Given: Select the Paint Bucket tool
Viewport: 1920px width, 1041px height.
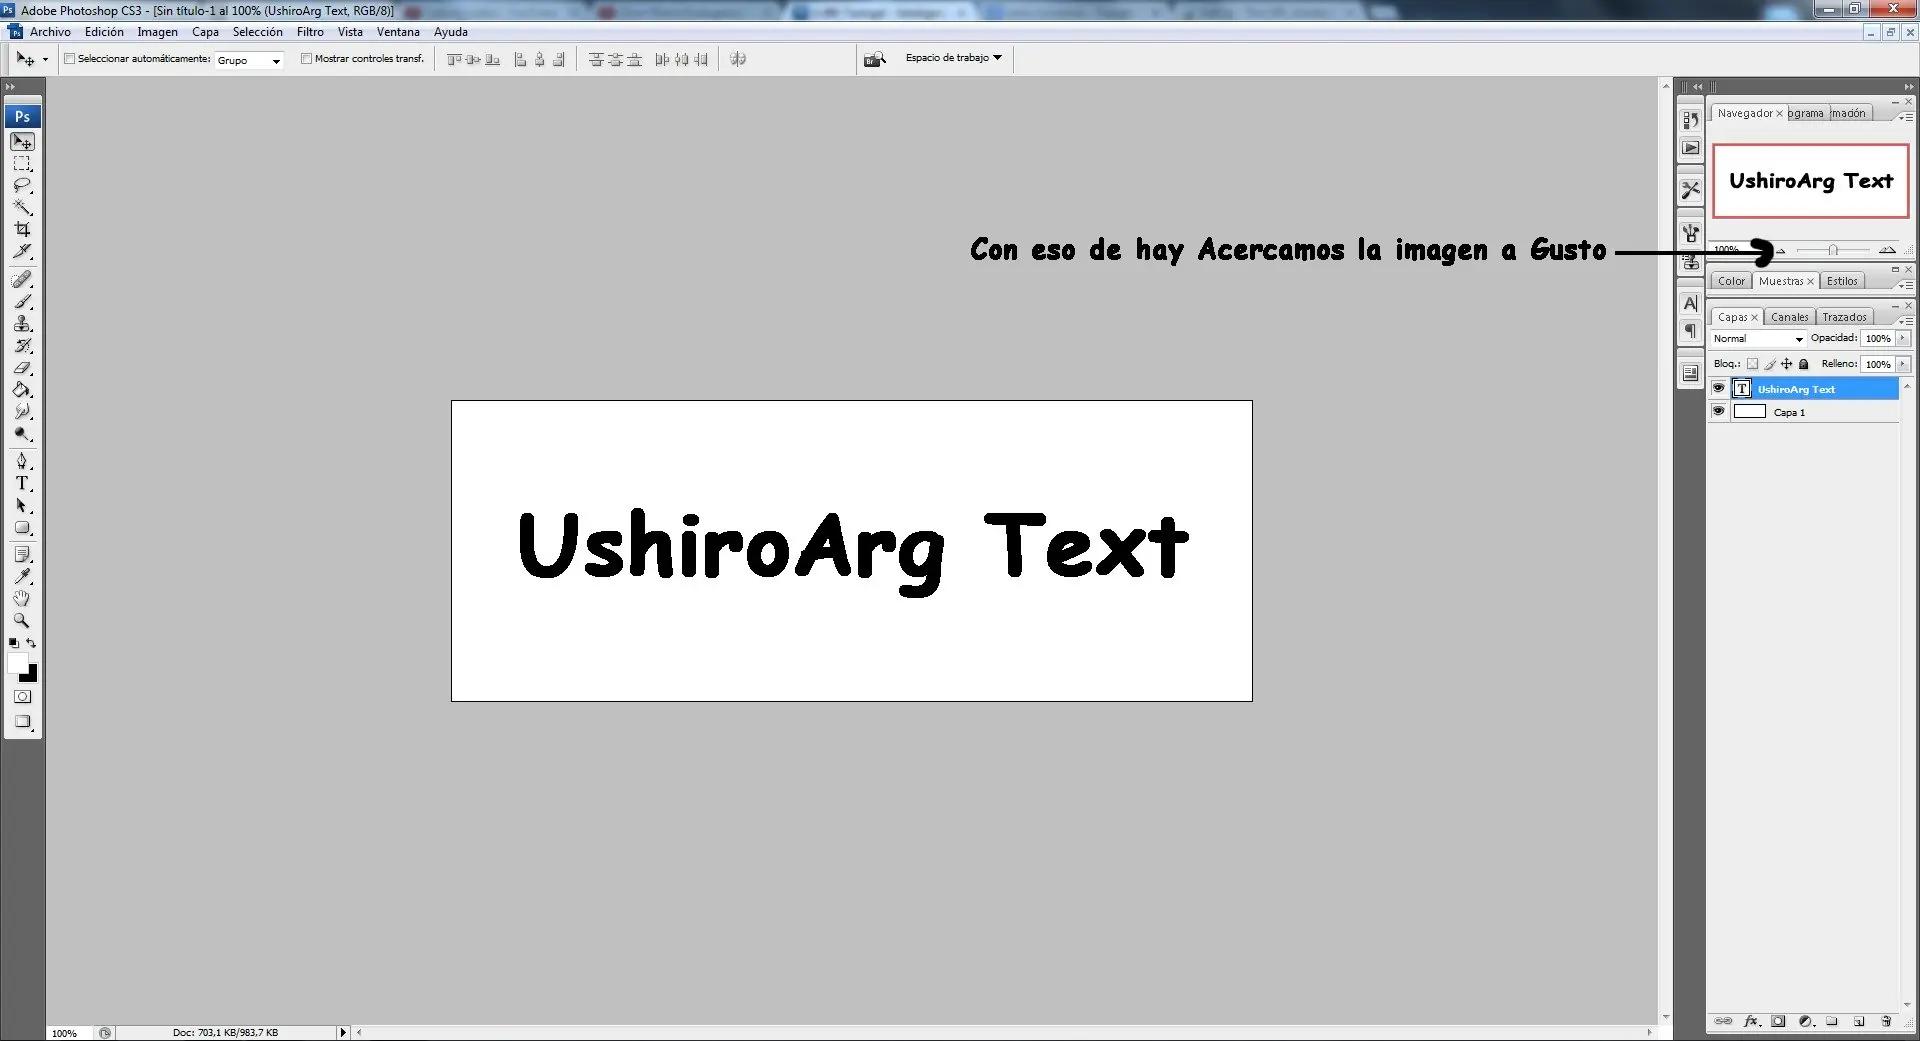Looking at the screenshot, I should click(x=22, y=390).
